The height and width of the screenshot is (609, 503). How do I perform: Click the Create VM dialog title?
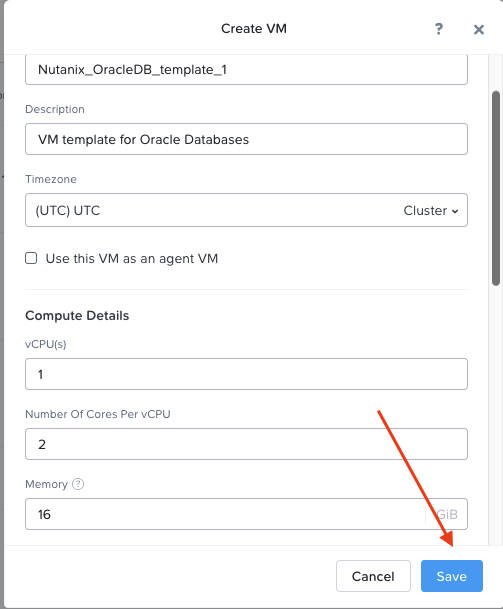[x=254, y=28]
